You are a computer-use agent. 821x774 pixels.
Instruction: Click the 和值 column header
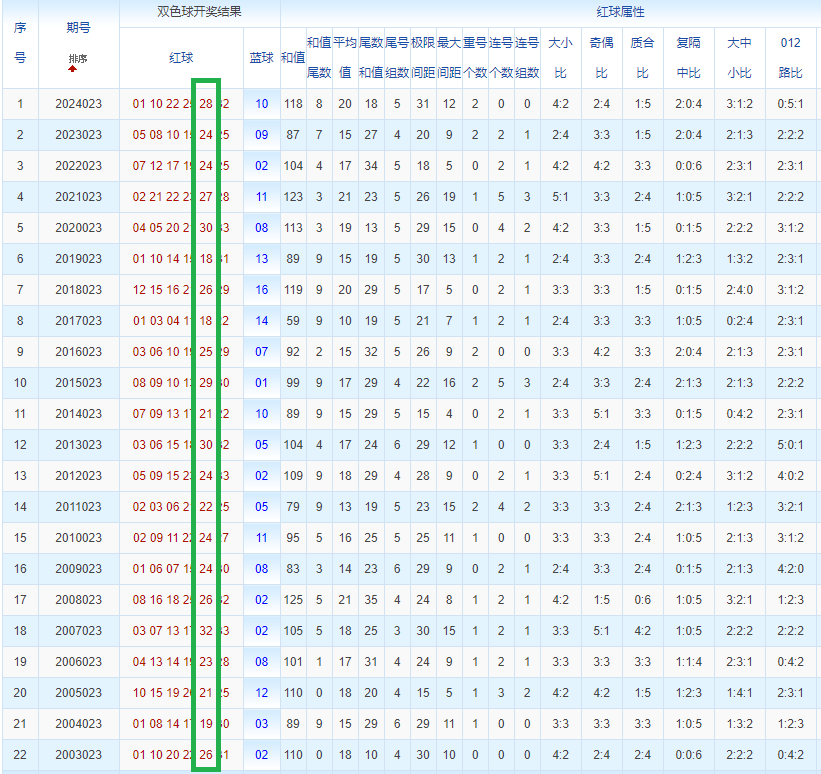(293, 58)
